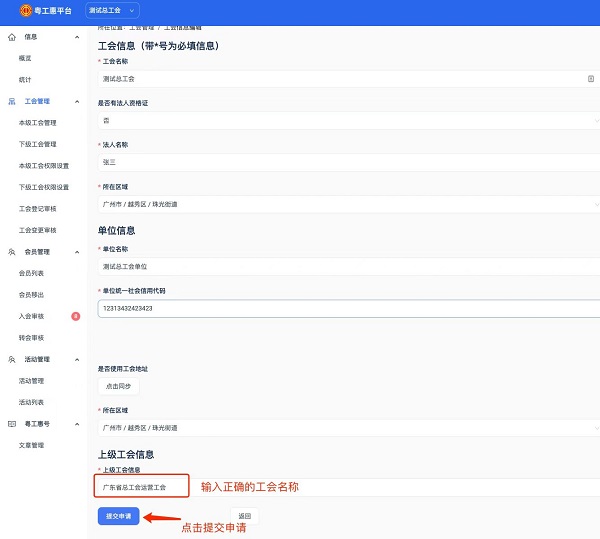Click the 提交申请 button
This screenshot has width=600, height=539.
point(119,516)
